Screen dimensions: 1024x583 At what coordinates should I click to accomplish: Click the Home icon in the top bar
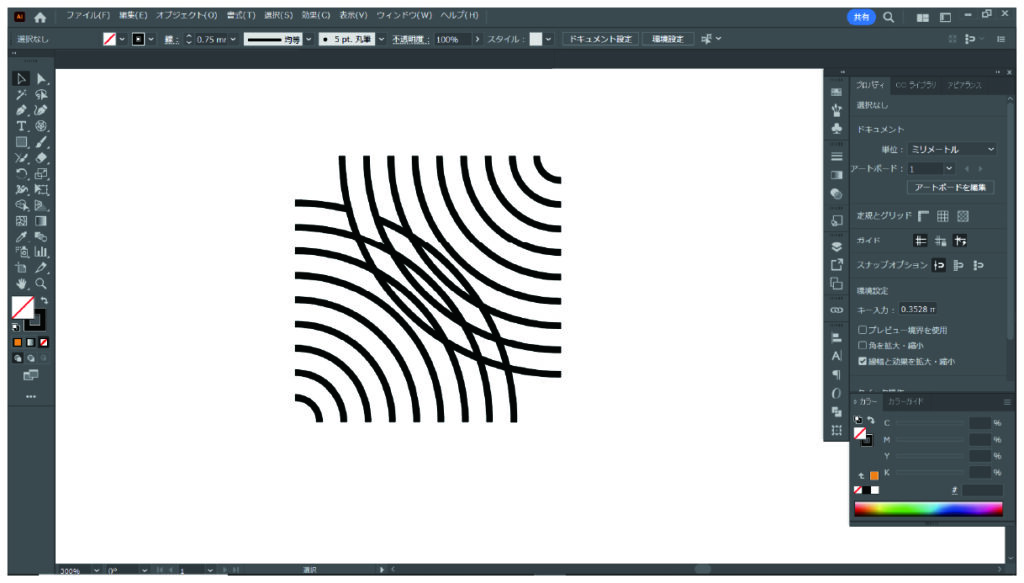click(40, 18)
